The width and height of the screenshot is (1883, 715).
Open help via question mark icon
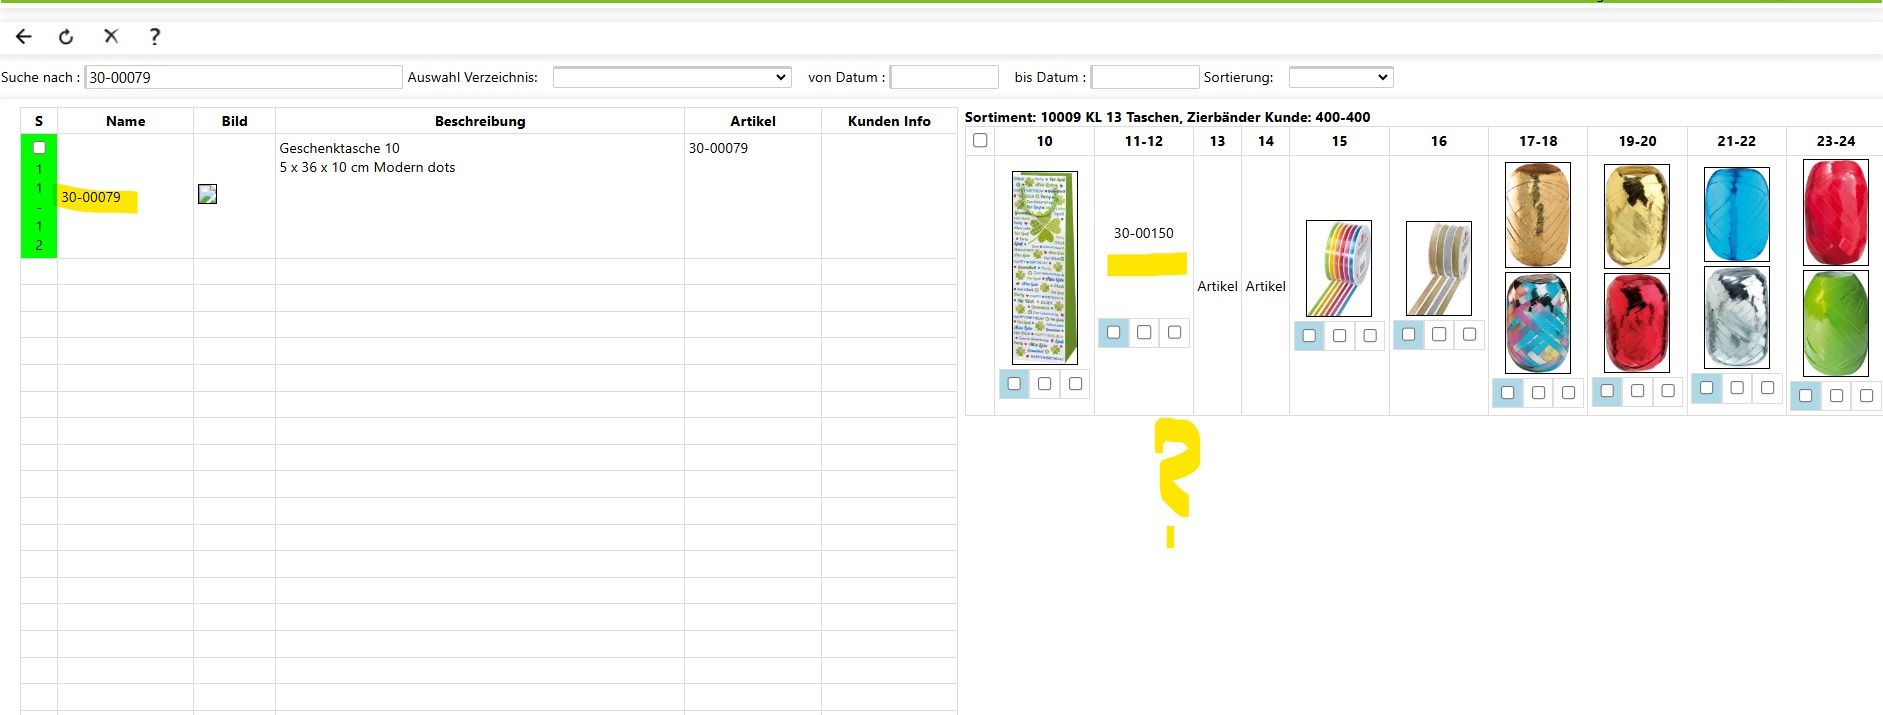click(x=154, y=37)
